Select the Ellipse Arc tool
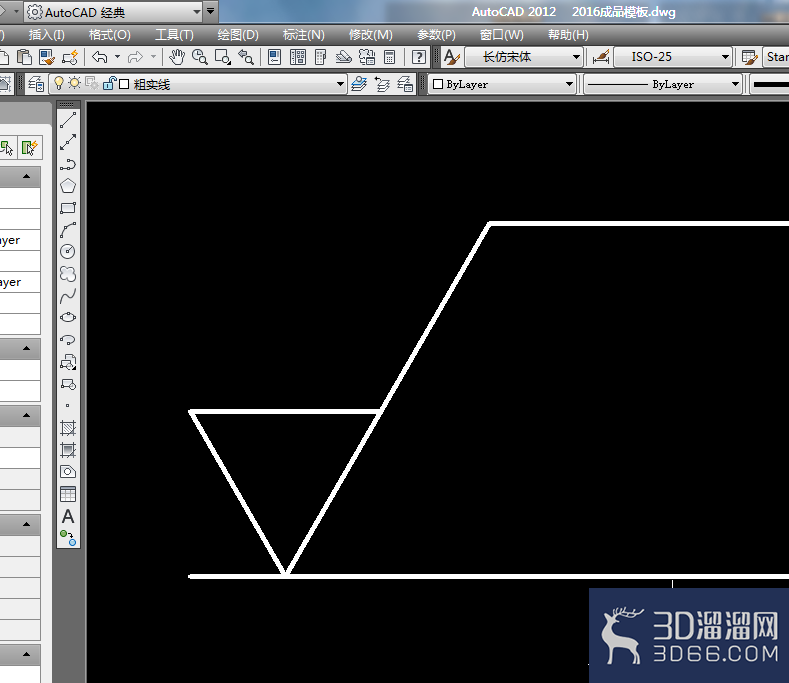Screen dimensions: 789x683 [68, 340]
